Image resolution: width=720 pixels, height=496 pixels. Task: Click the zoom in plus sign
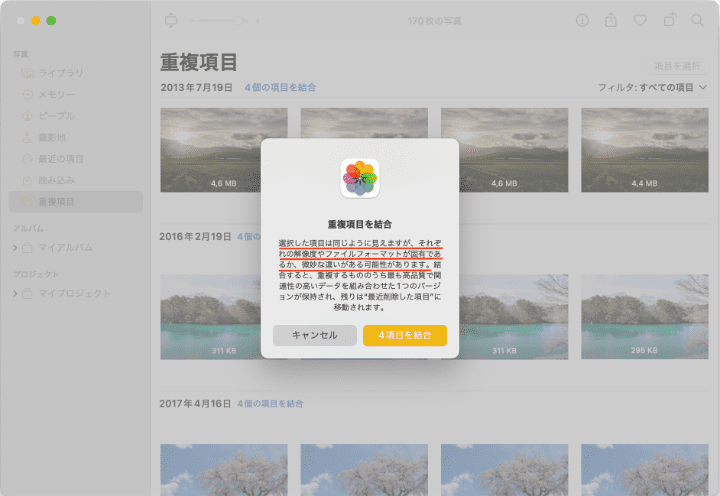click(x=257, y=21)
